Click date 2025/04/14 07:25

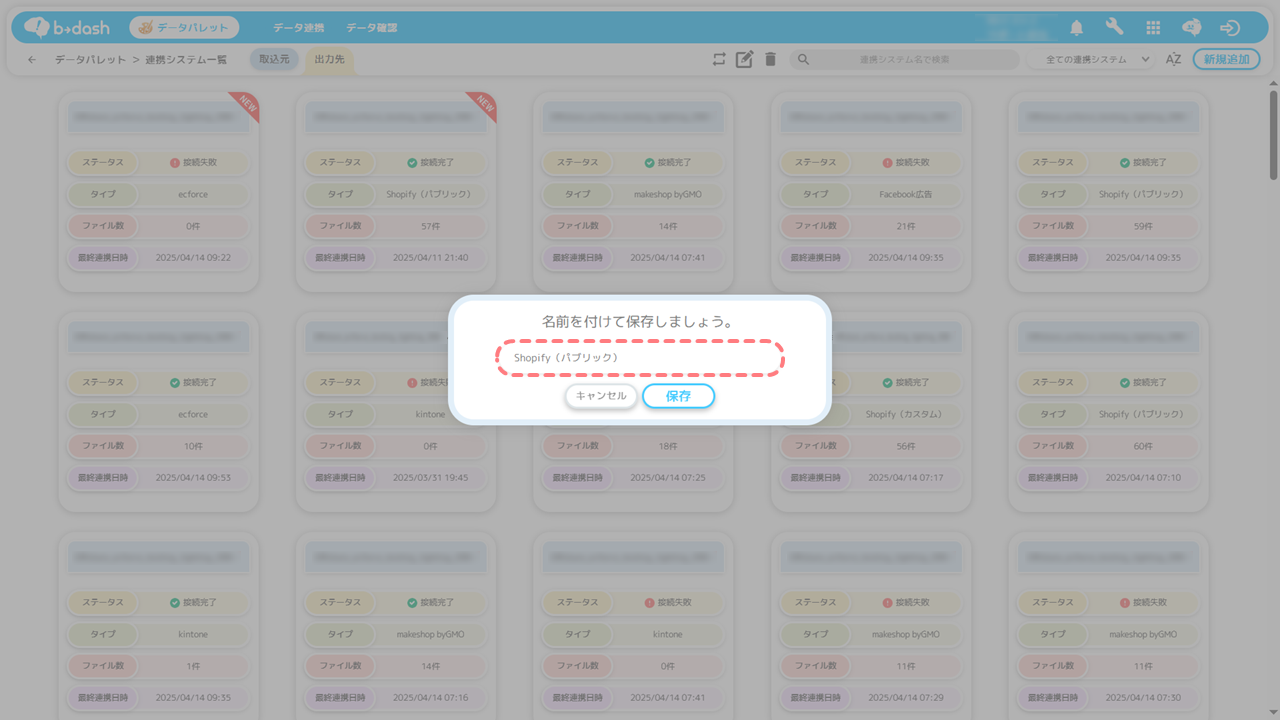tap(668, 478)
